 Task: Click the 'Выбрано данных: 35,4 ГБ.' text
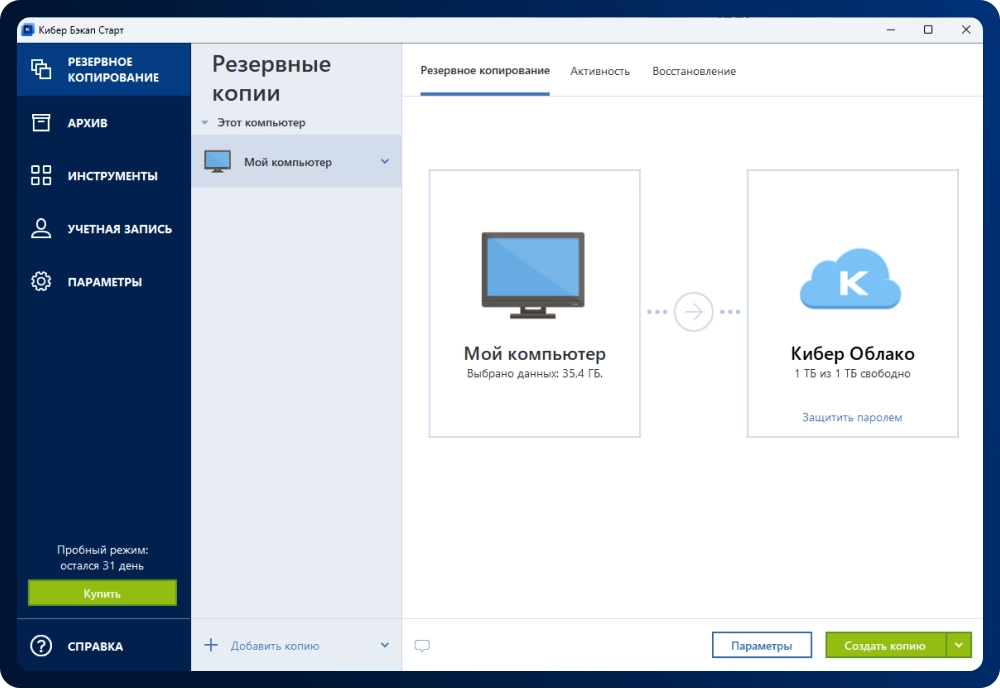[x=534, y=374]
